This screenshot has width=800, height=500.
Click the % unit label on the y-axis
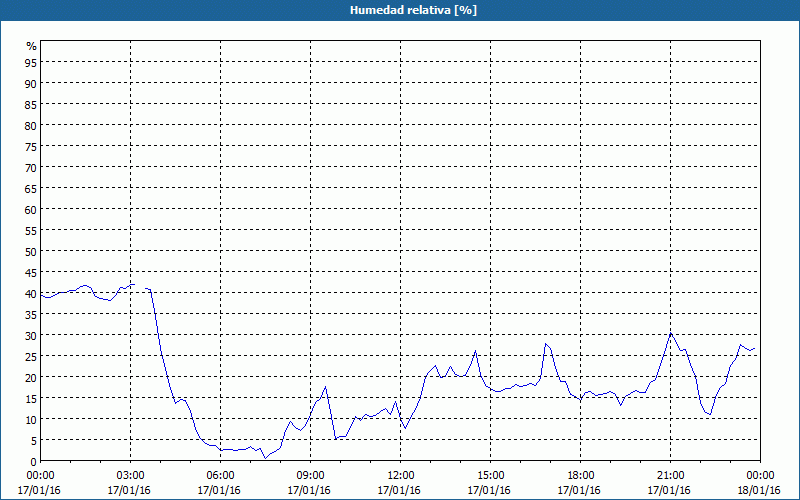31,46
